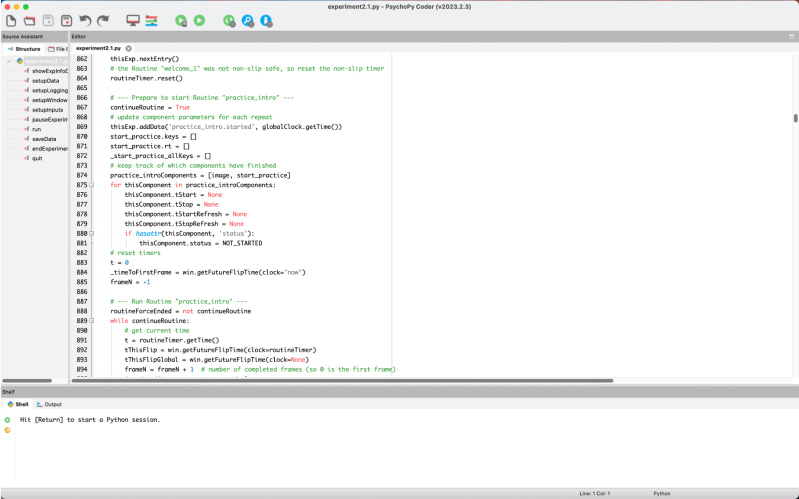Screen dimensions: 799x499
Task: Select setupInputs function in Structure tree
Action: point(44,110)
